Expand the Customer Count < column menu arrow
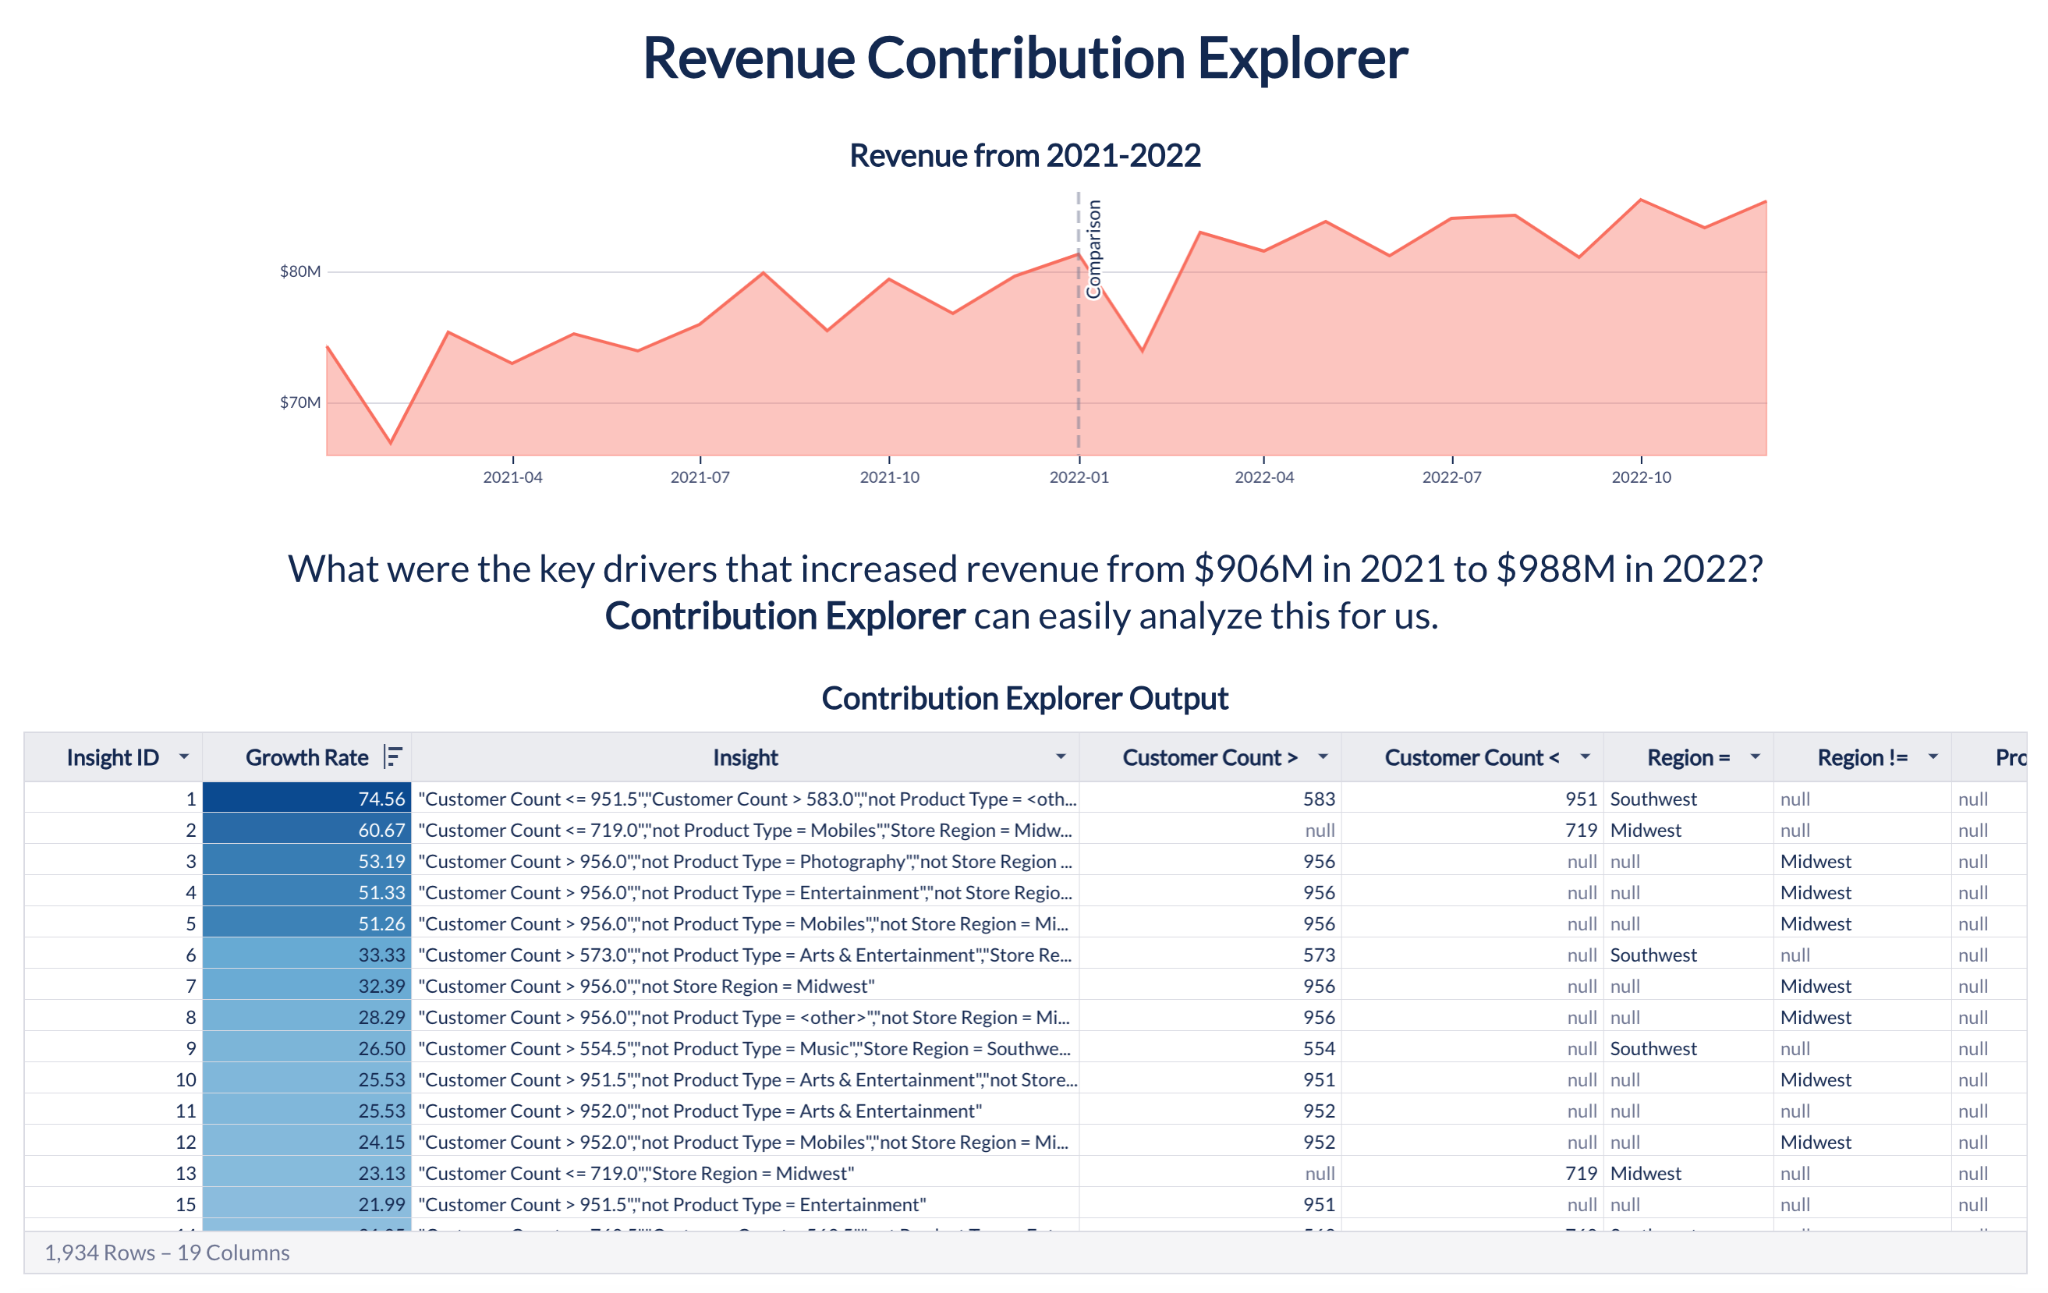This screenshot has height=1293, width=2048. tap(1584, 757)
